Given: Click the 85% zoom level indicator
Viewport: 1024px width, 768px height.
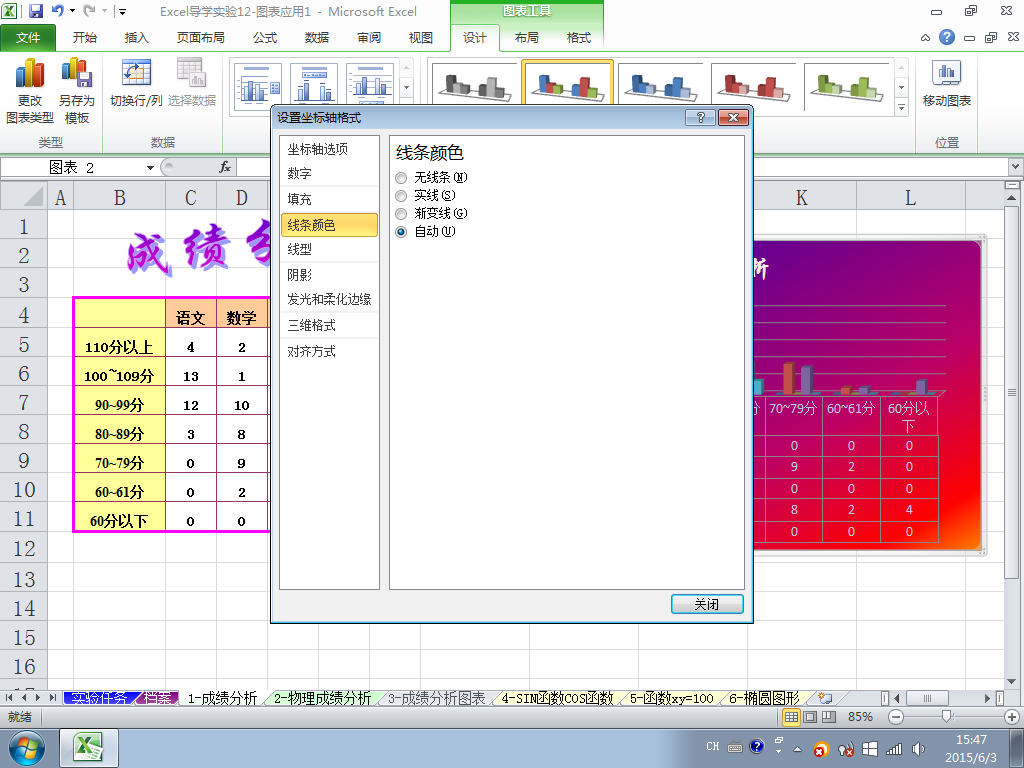Looking at the screenshot, I should click(x=860, y=717).
